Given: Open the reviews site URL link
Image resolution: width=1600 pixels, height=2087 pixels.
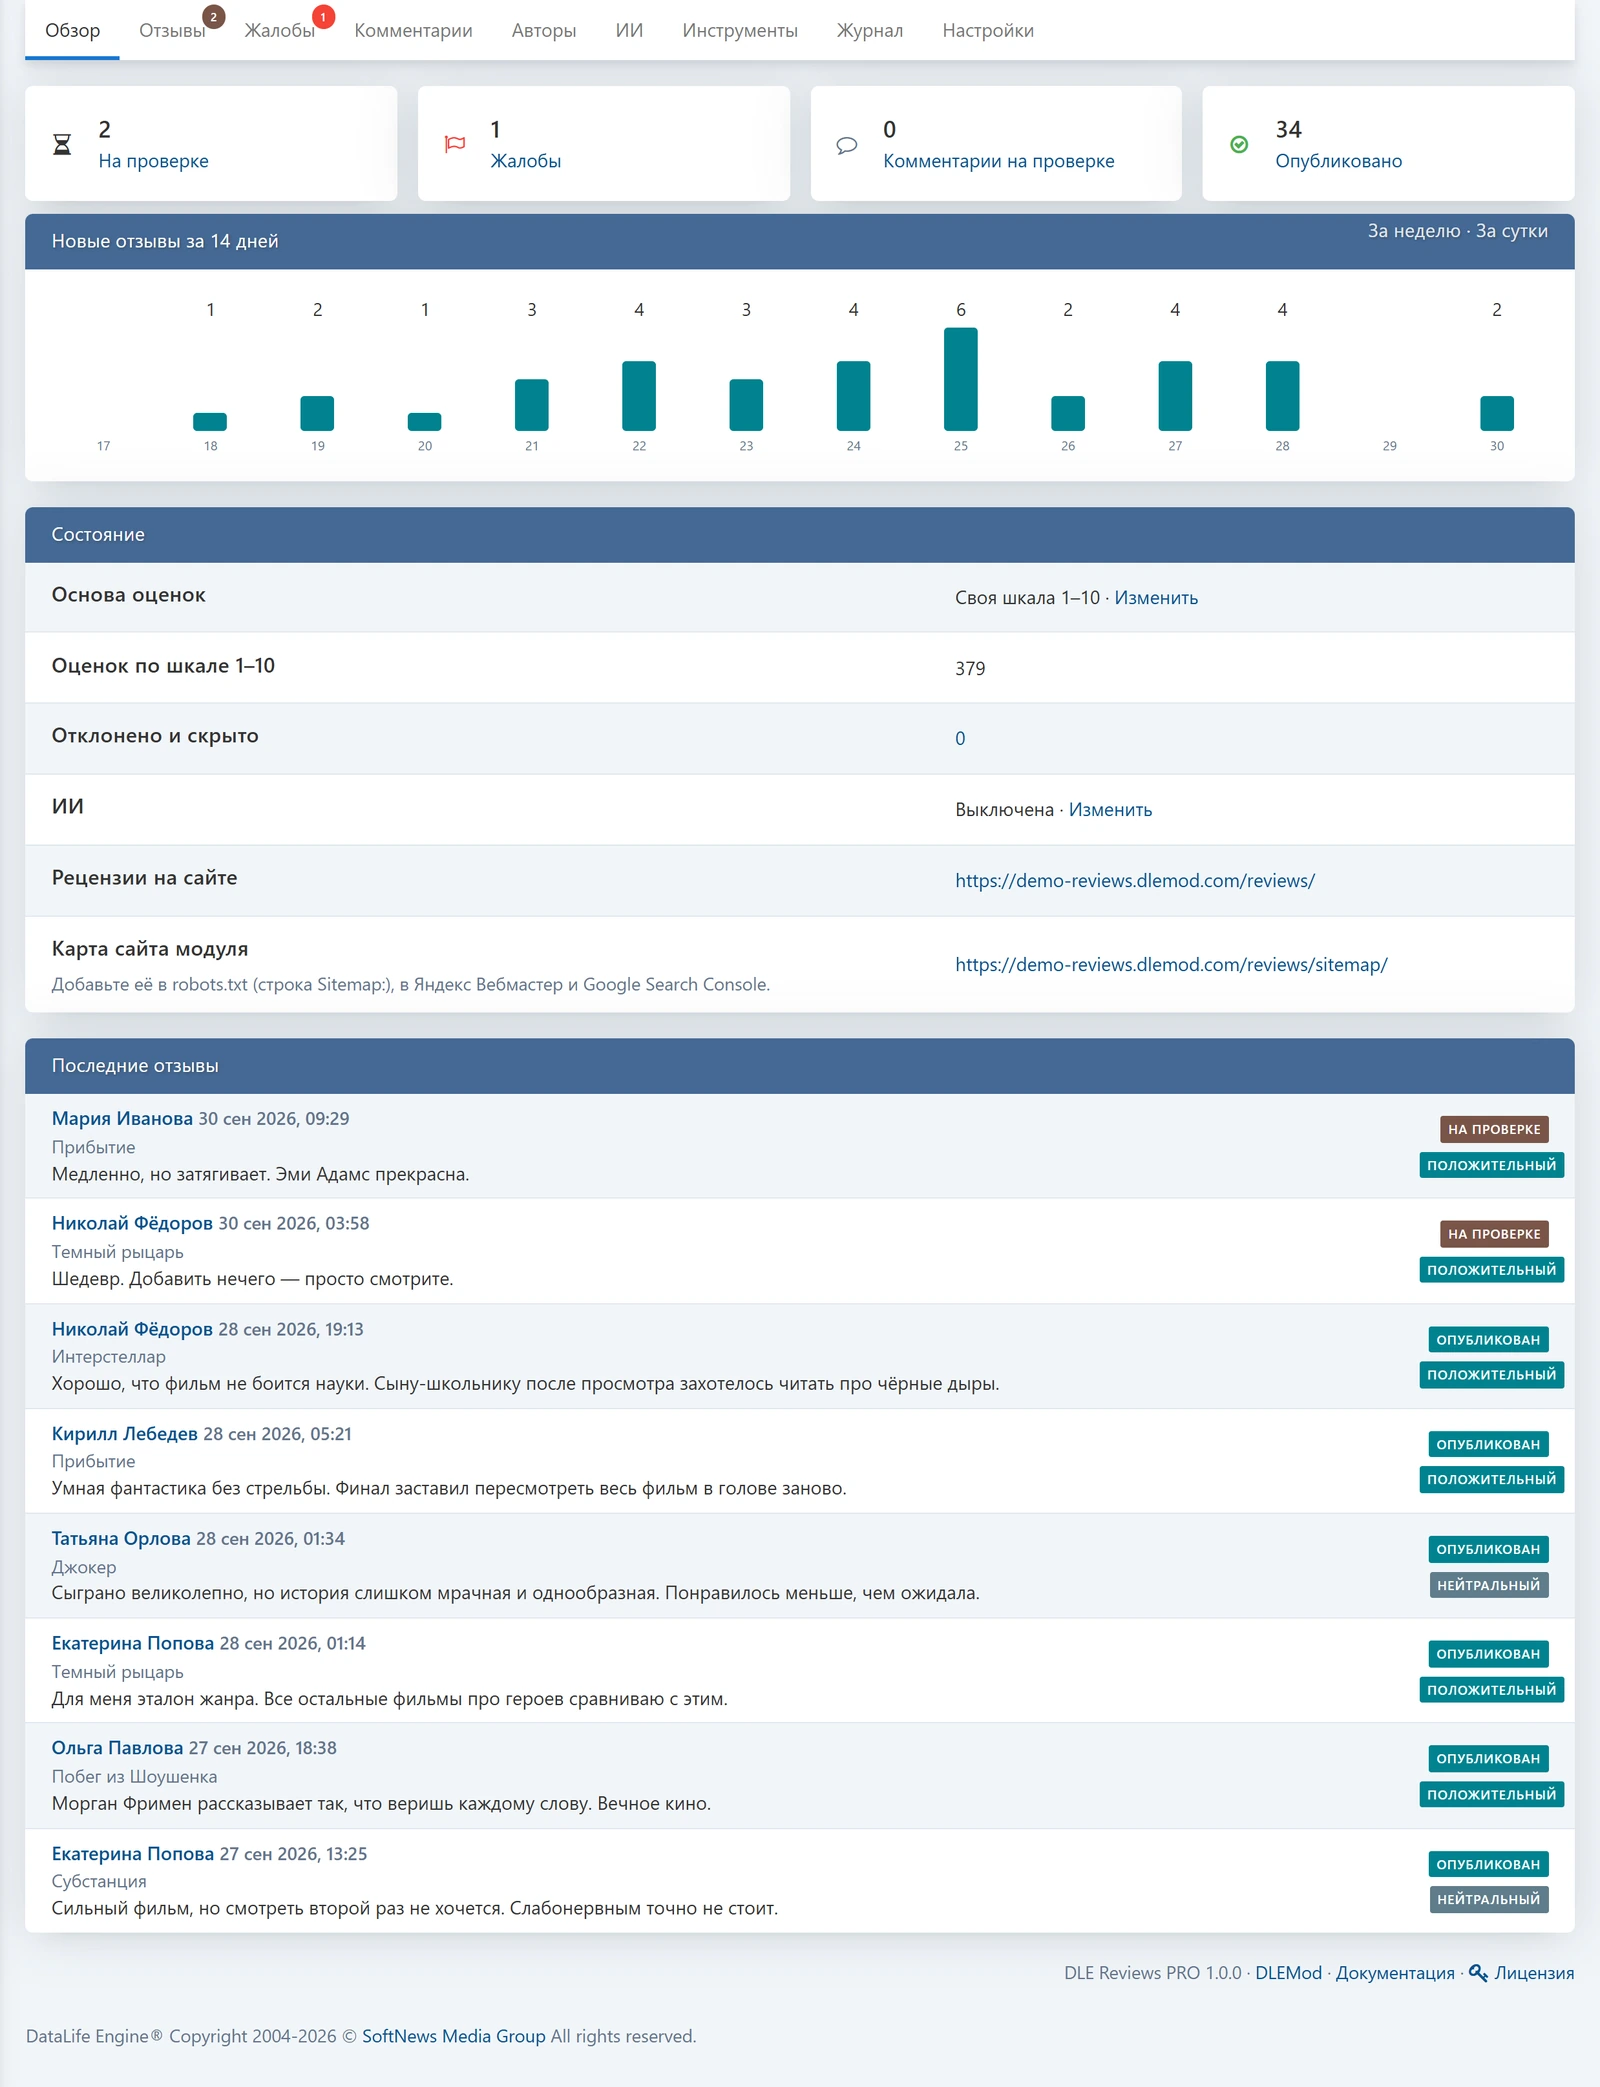Looking at the screenshot, I should pyautogui.click(x=1135, y=881).
